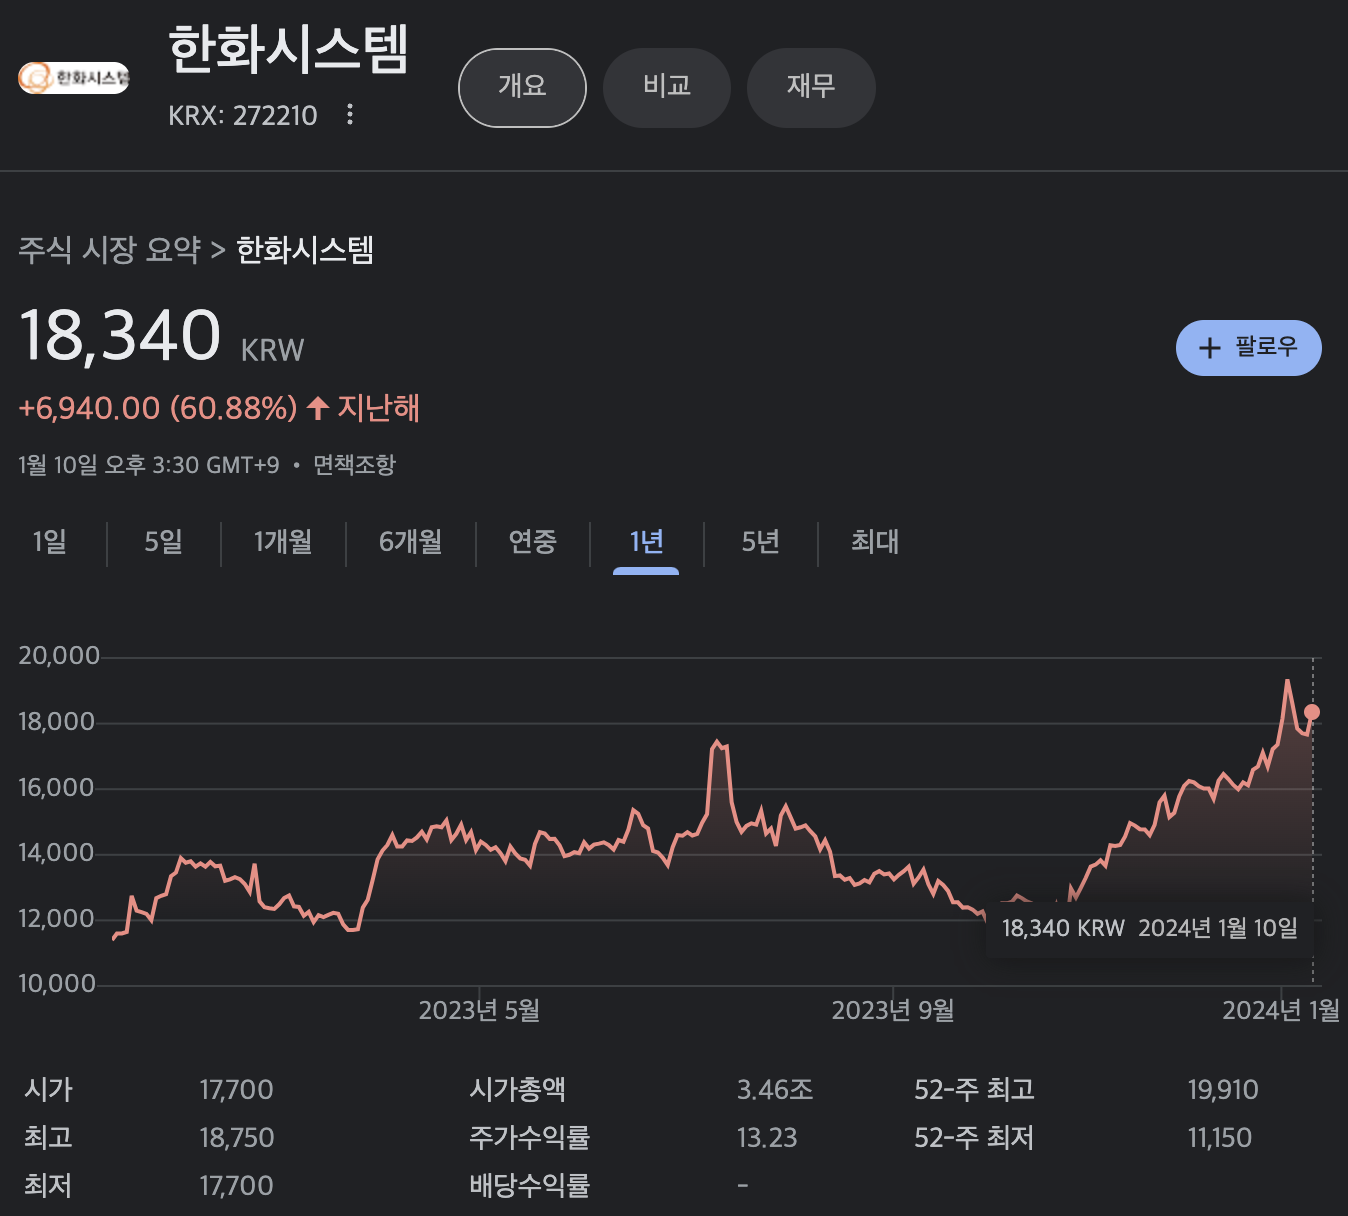Open the 재무 tab
The width and height of the screenshot is (1348, 1216).
click(811, 87)
